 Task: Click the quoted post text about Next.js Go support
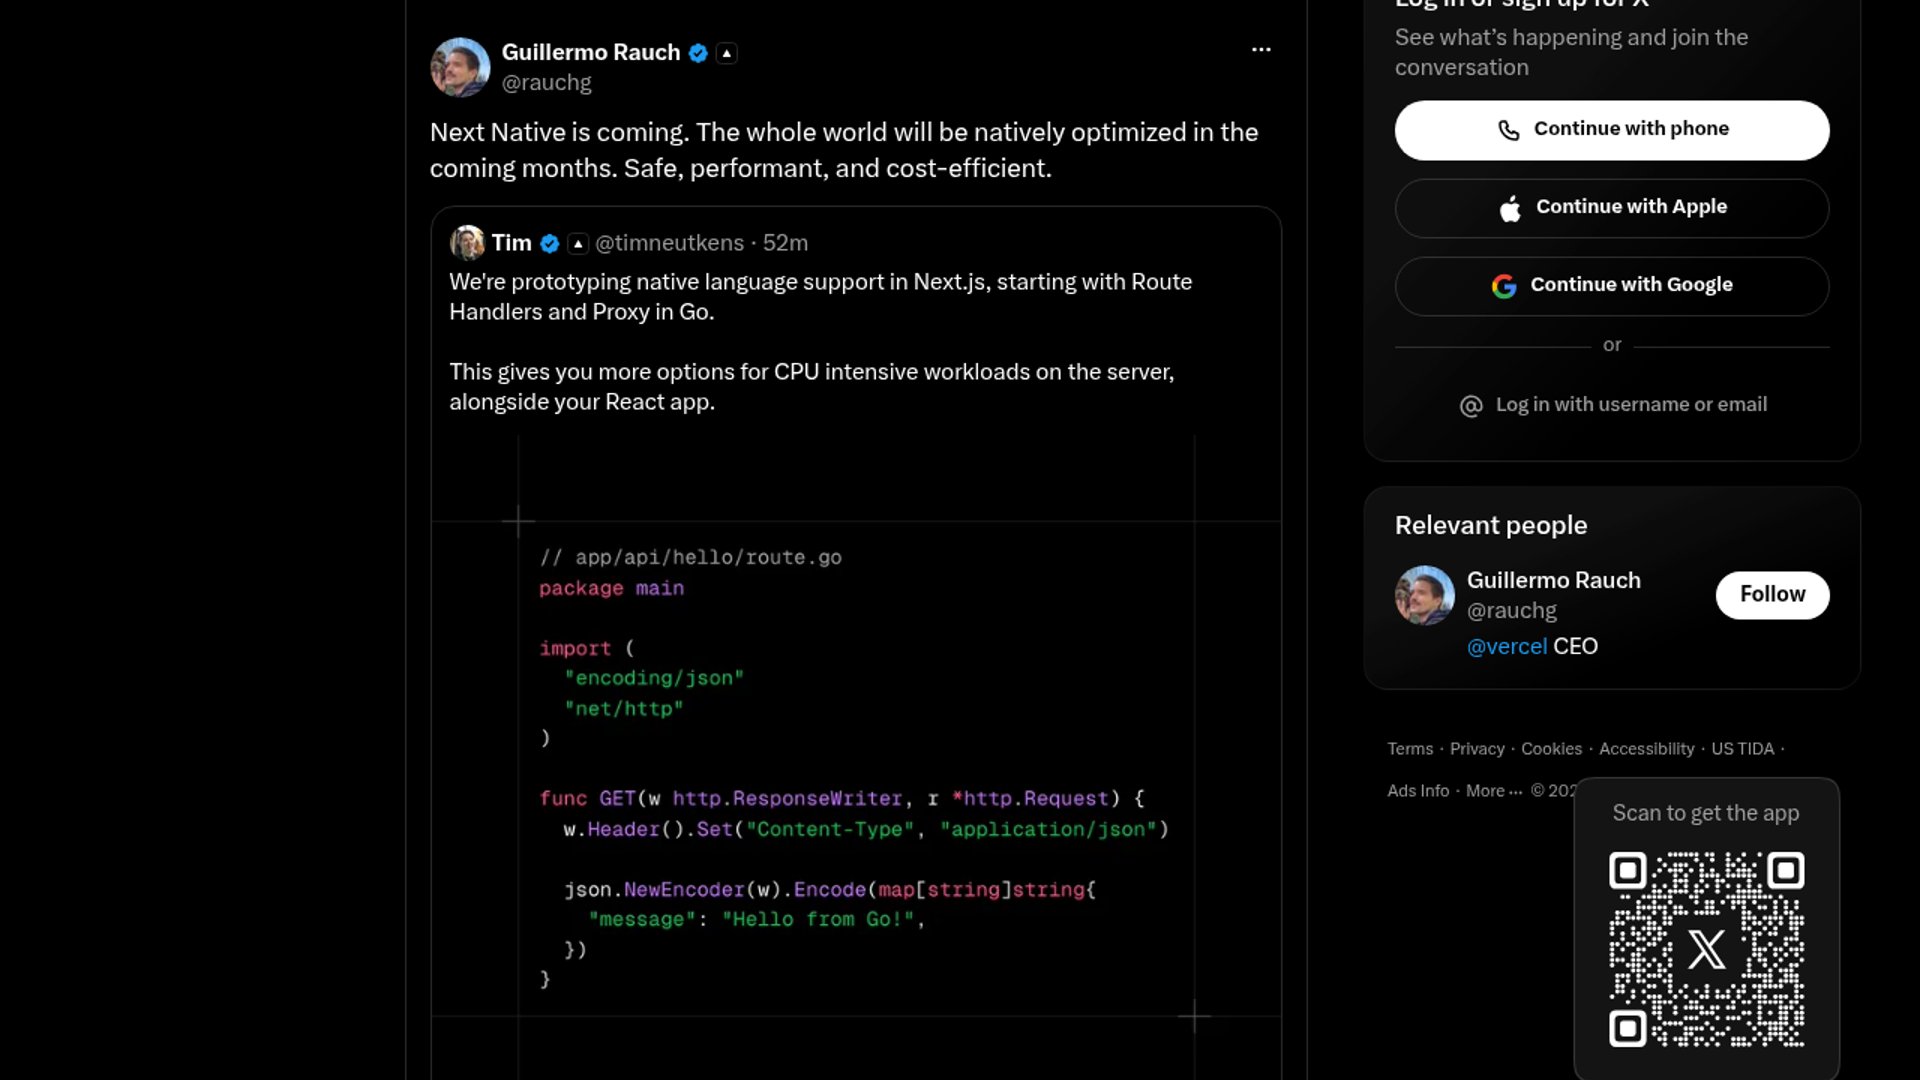click(820, 341)
